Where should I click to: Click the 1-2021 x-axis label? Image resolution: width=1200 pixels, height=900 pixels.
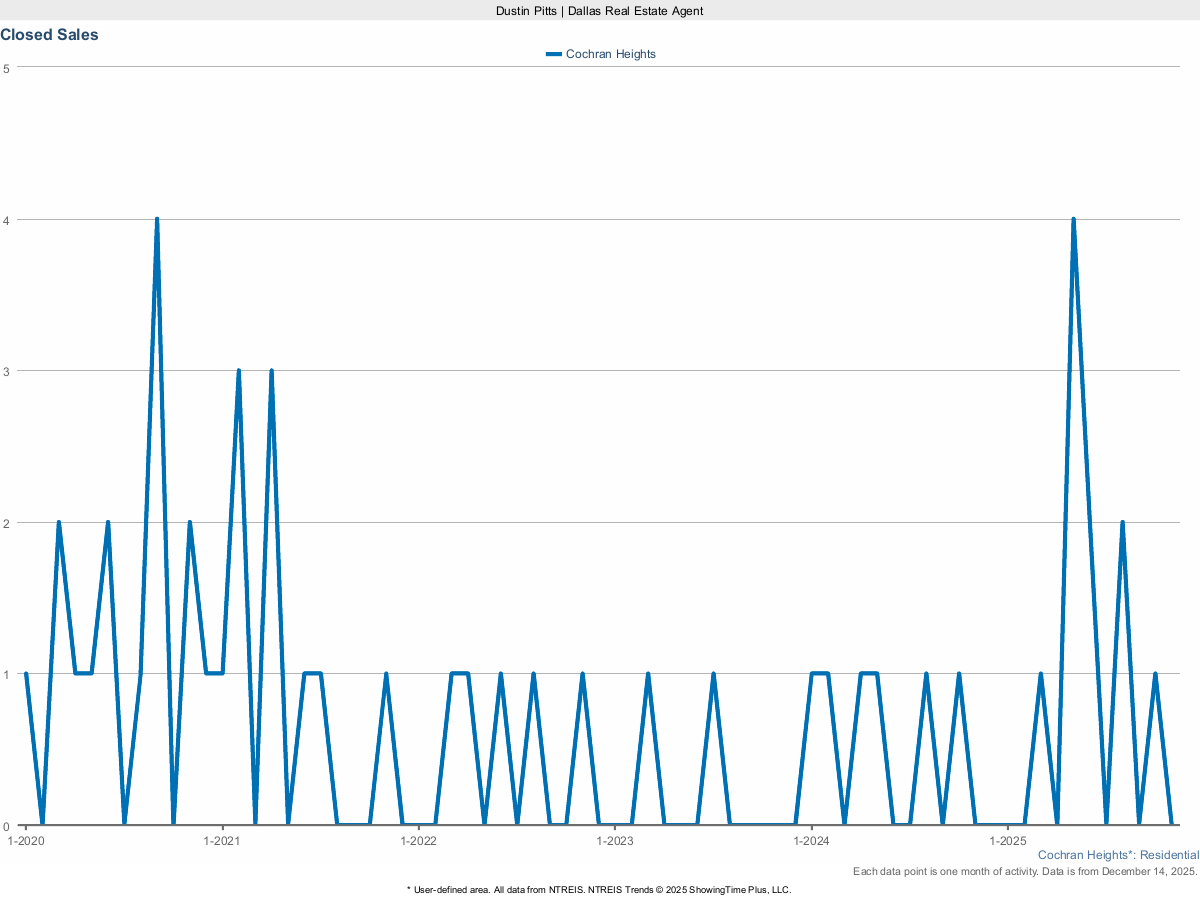click(x=221, y=841)
